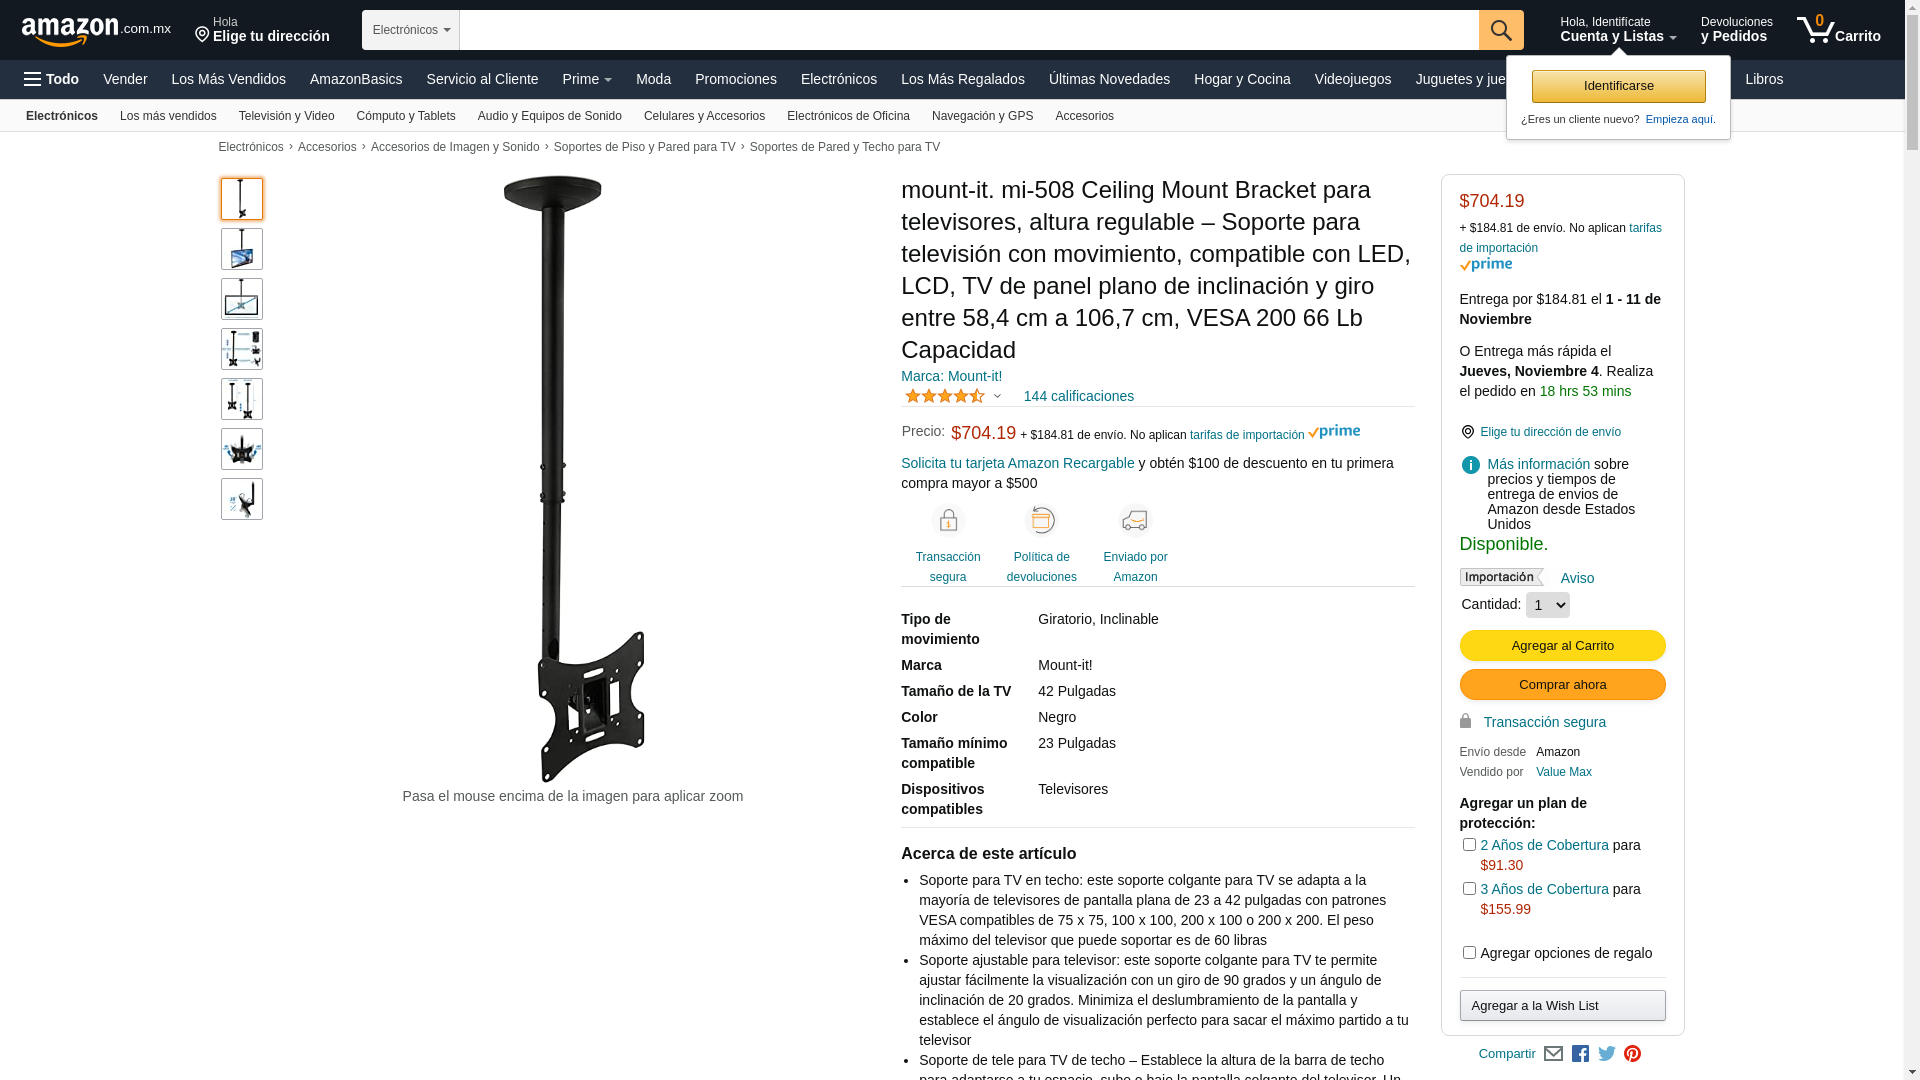Screen dimensions: 1920x1080
Task: Share the product on Twitter icon
Action: pyautogui.click(x=1607, y=1054)
